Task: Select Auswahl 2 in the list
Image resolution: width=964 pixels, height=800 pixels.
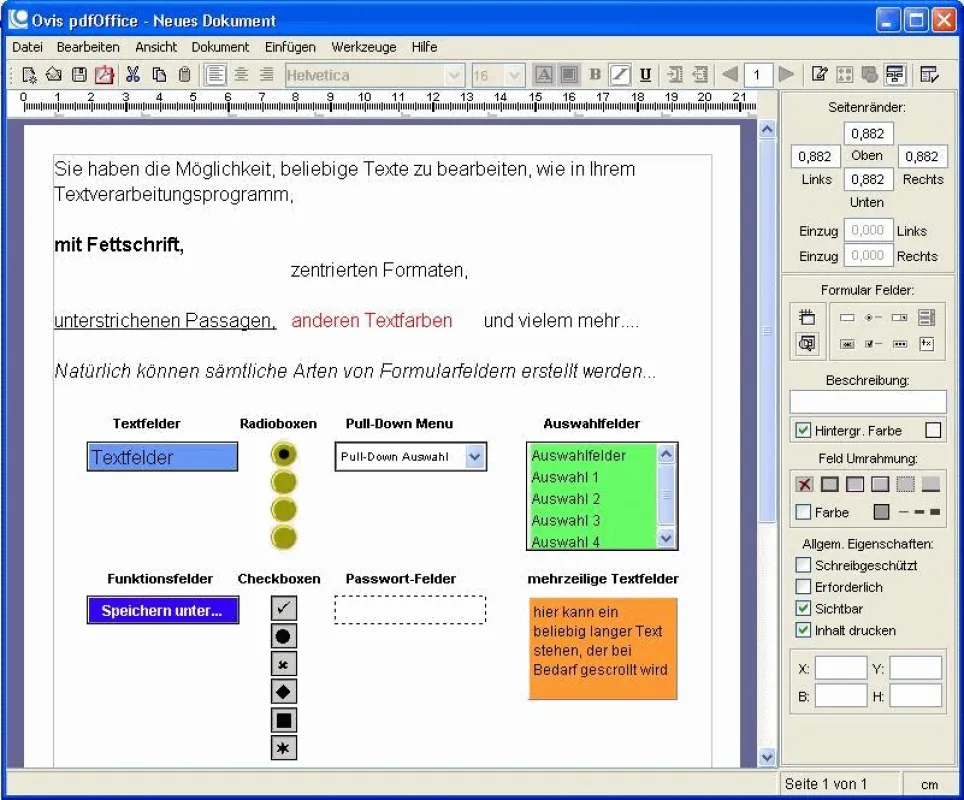Action: (x=591, y=499)
